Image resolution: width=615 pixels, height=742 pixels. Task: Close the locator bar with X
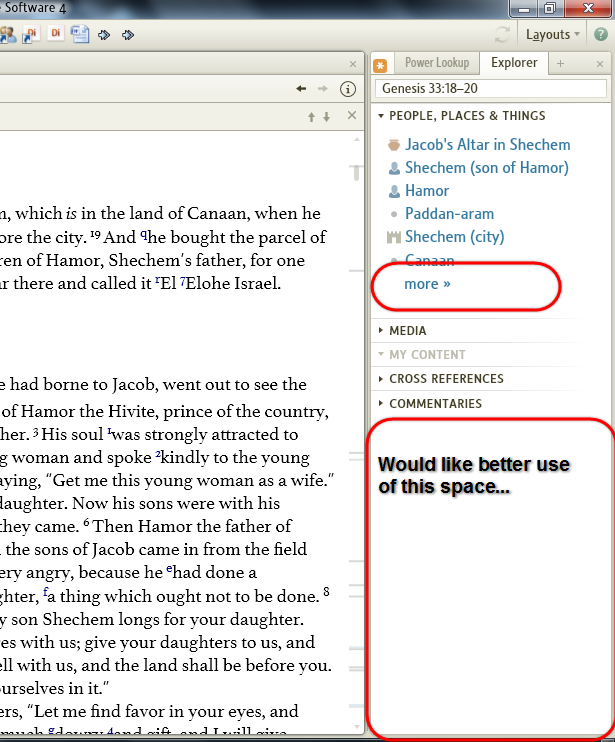351,115
